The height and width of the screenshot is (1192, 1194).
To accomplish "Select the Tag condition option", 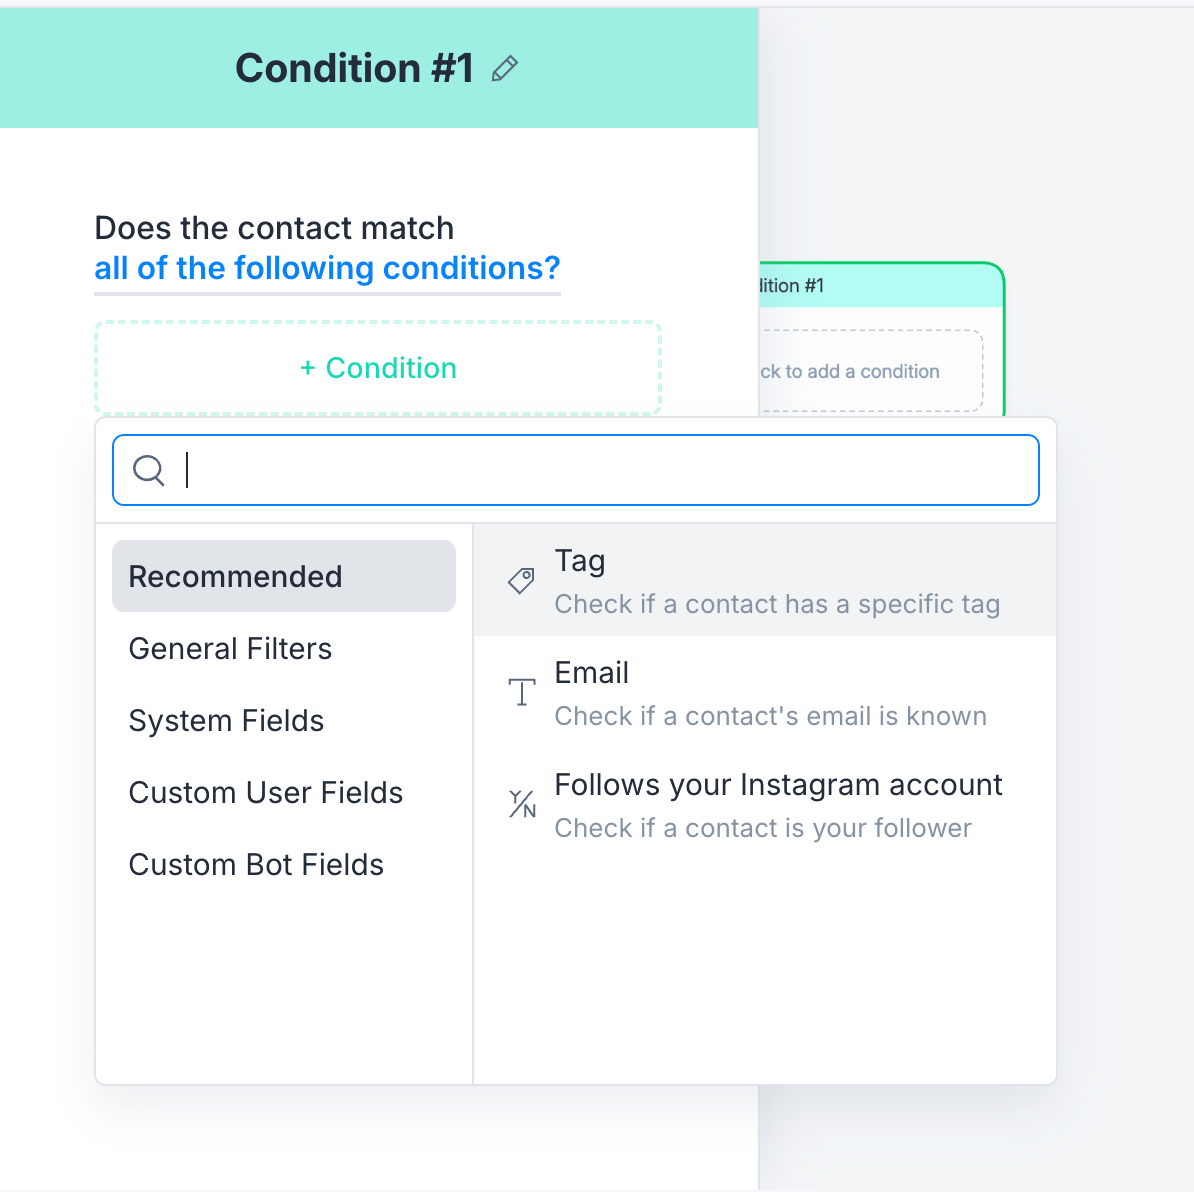I will (765, 581).
